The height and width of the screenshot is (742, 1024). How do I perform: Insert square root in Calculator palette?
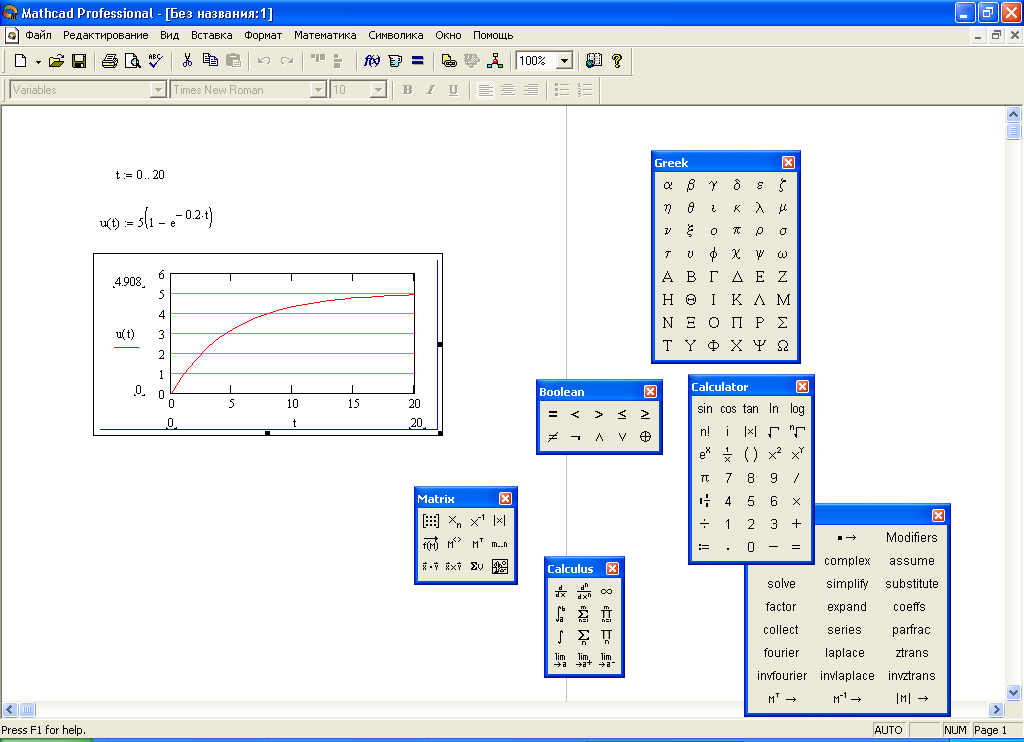pos(774,432)
